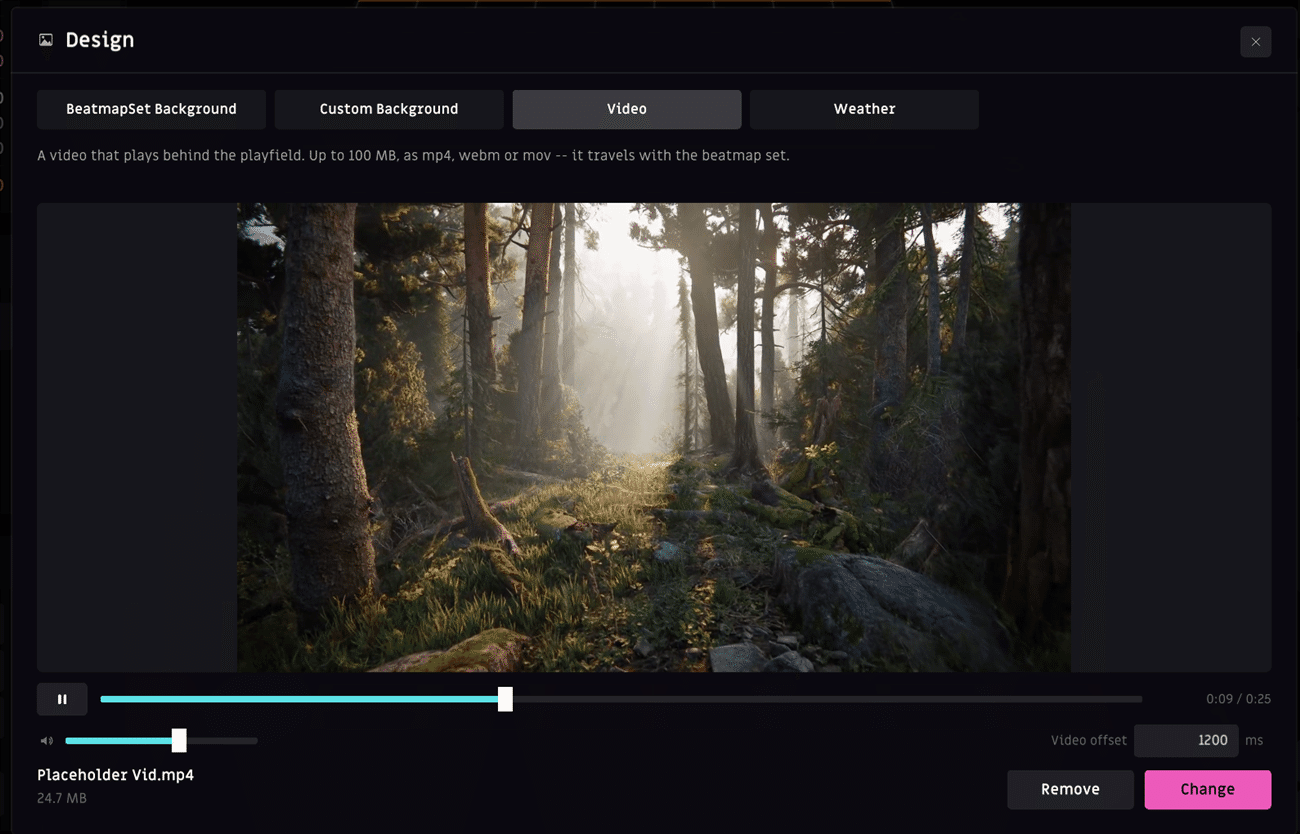Focus the Video offset input field

pos(1186,740)
